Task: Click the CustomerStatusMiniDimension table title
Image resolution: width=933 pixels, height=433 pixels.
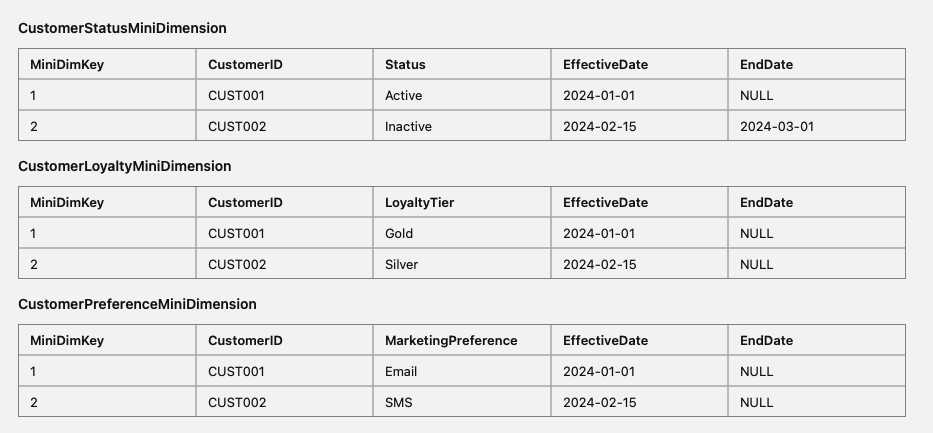Action: click(122, 28)
